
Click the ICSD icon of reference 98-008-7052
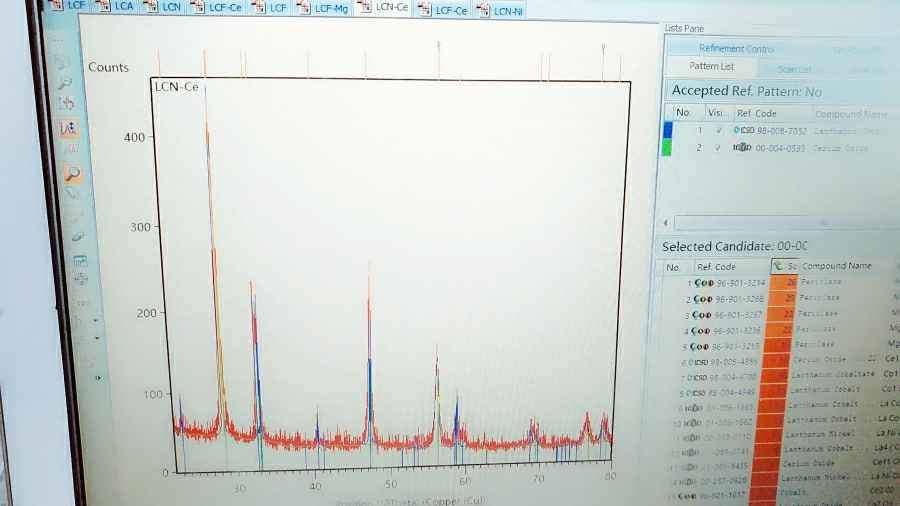coord(743,130)
